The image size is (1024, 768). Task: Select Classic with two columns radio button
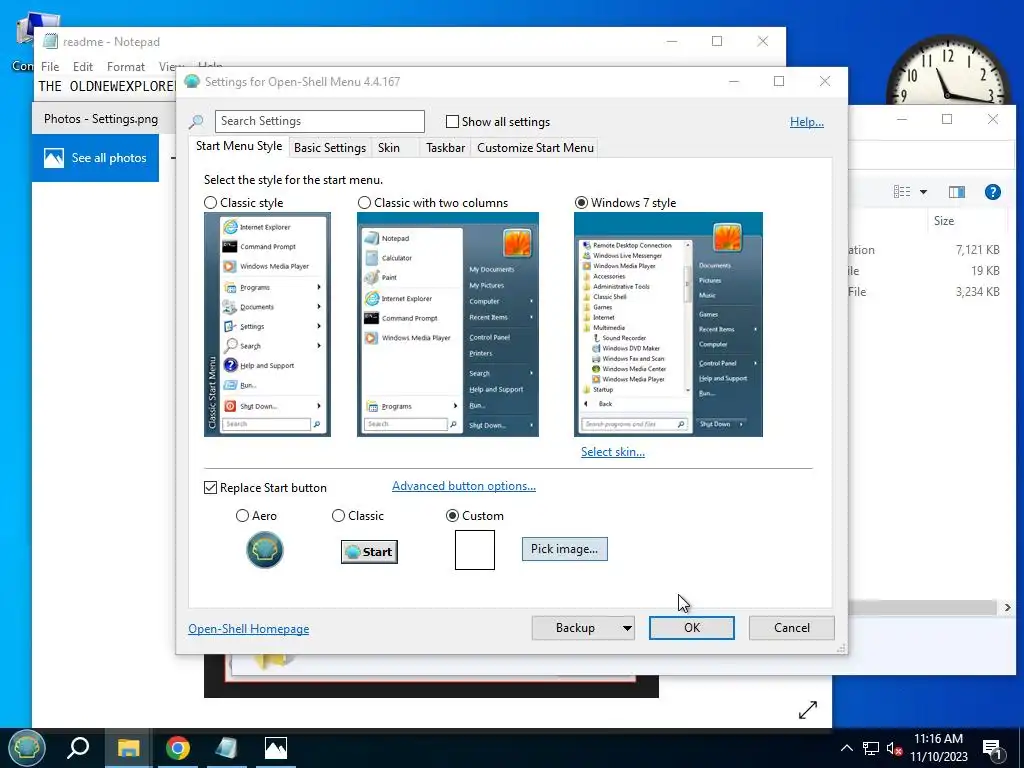pos(364,203)
